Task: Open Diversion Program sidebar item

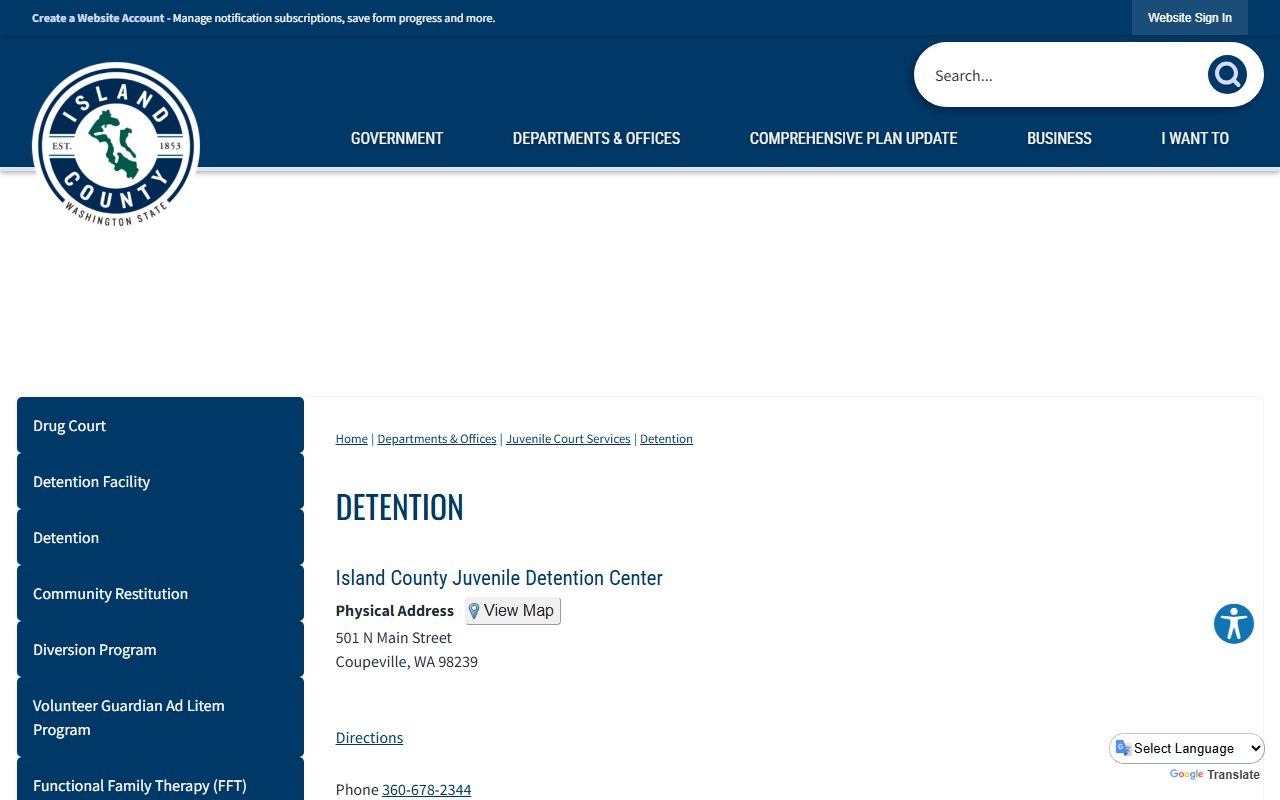Action: 160,649
